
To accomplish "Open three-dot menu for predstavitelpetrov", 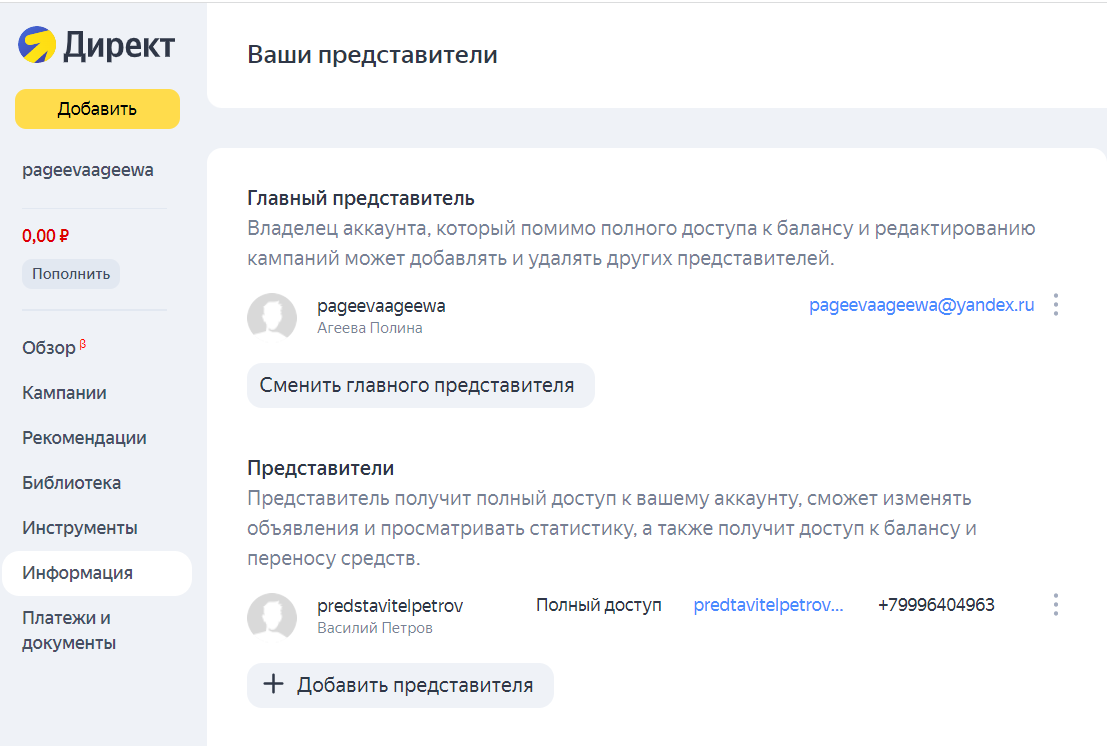I will click(1056, 605).
